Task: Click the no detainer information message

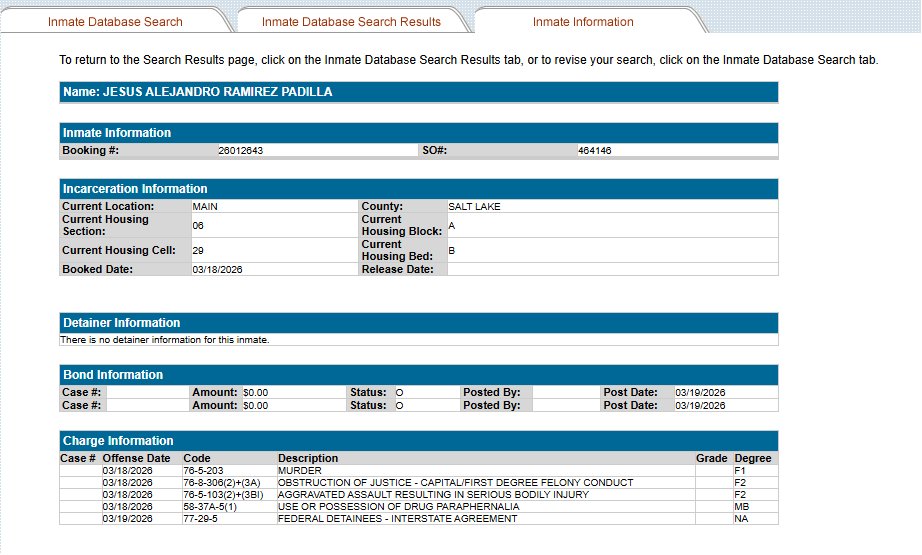Action: tap(165, 340)
